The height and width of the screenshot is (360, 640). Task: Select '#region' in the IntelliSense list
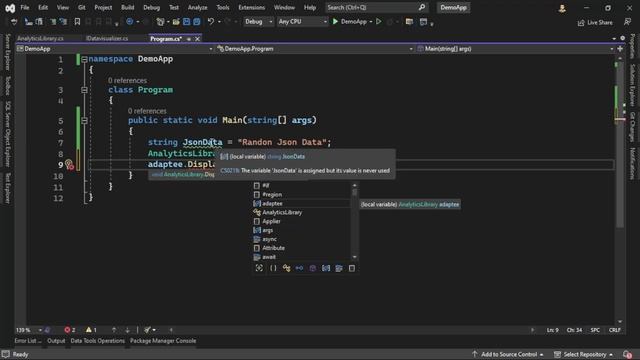point(302,195)
